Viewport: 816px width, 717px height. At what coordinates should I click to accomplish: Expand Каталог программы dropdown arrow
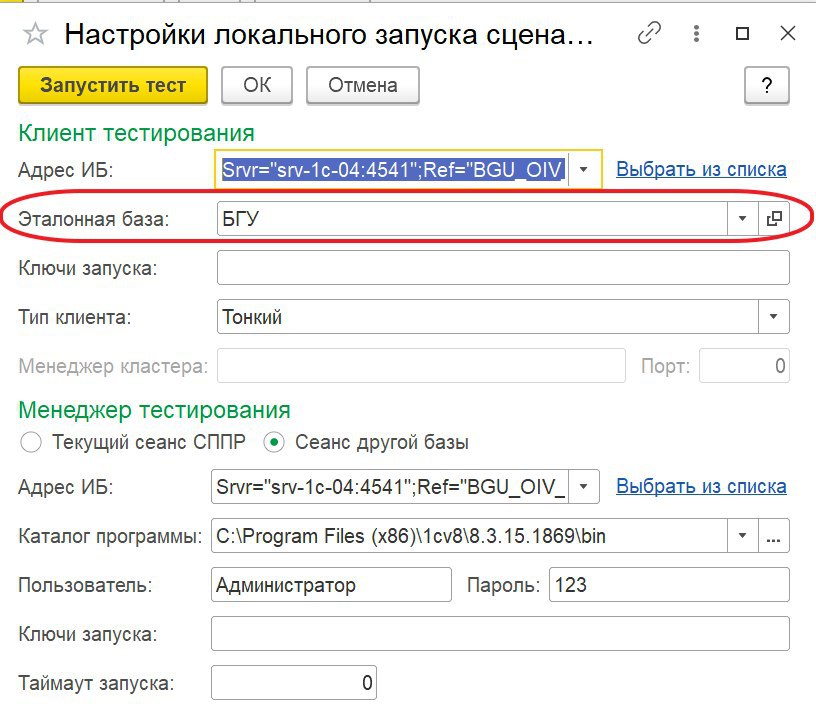click(743, 535)
